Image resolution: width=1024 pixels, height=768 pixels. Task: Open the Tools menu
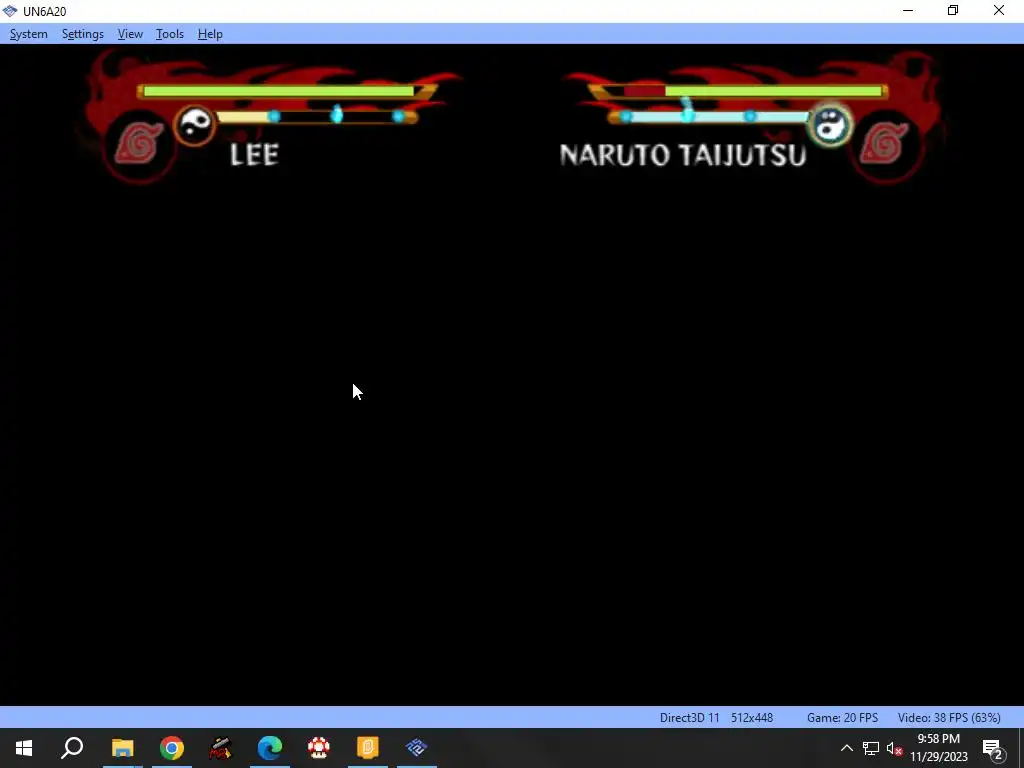point(170,34)
